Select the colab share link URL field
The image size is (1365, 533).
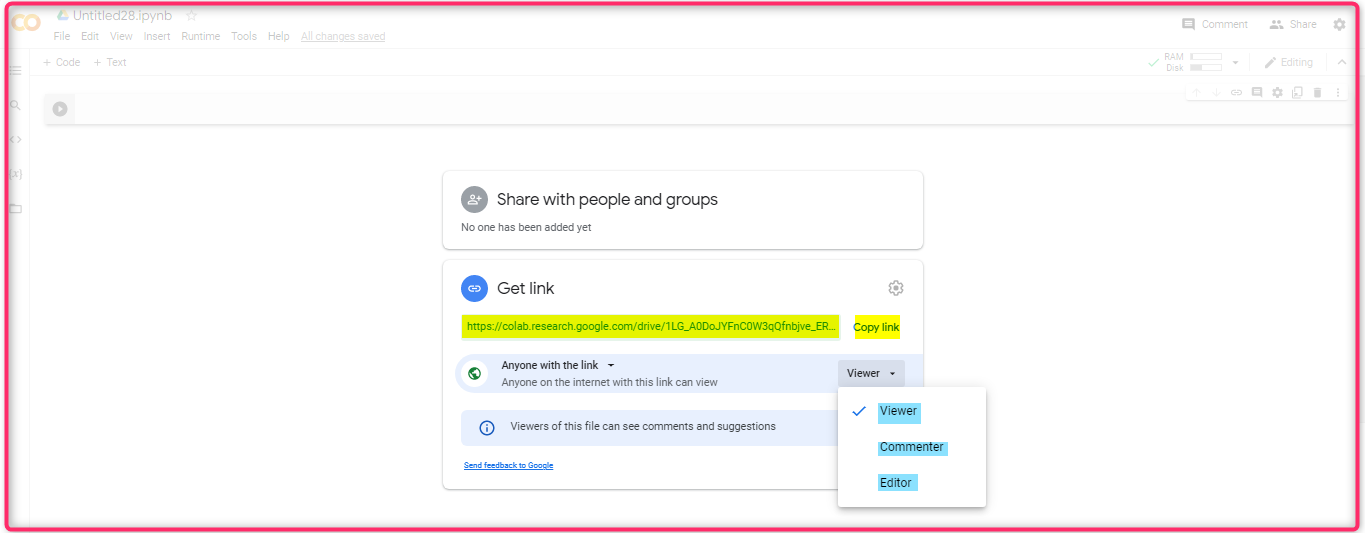pyautogui.click(x=651, y=326)
